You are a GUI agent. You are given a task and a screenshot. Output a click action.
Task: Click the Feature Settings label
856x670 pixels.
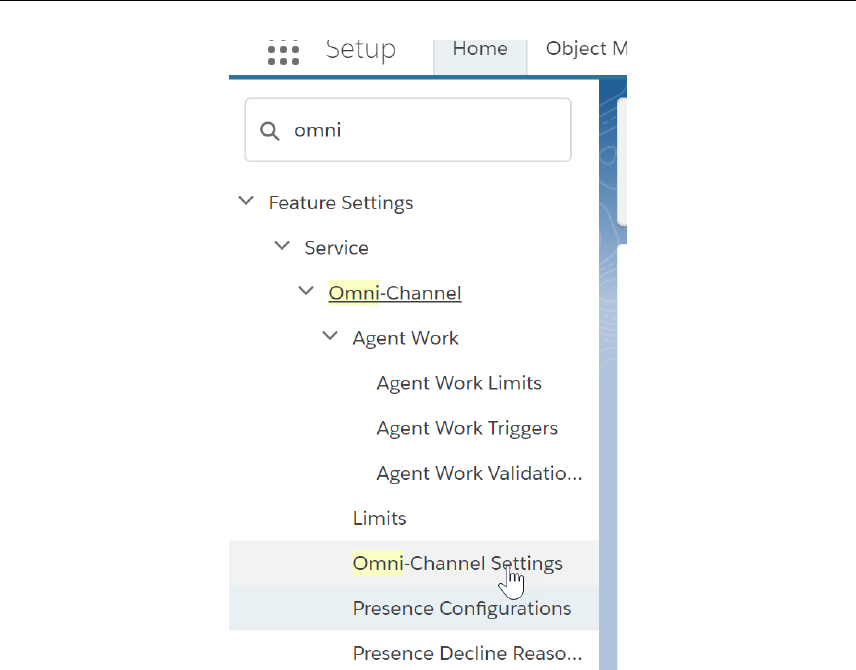click(341, 203)
